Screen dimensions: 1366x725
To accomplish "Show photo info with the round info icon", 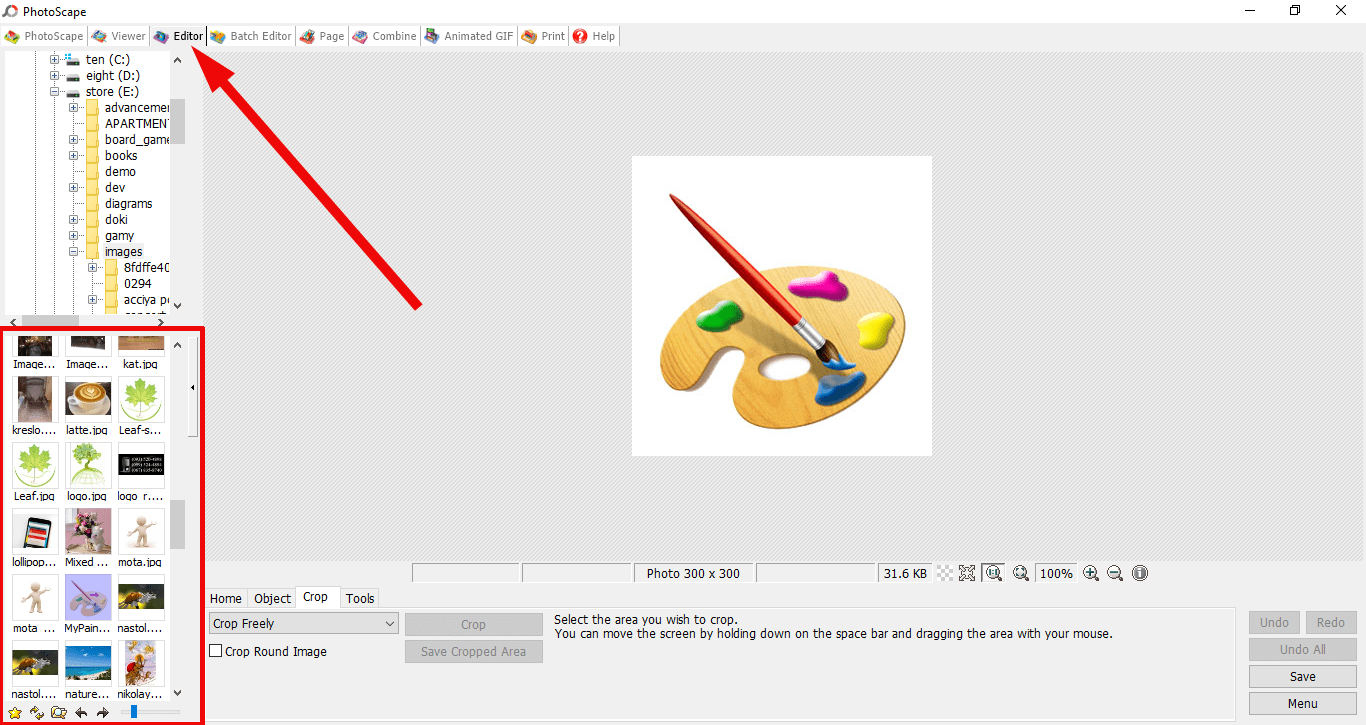I will point(1140,573).
